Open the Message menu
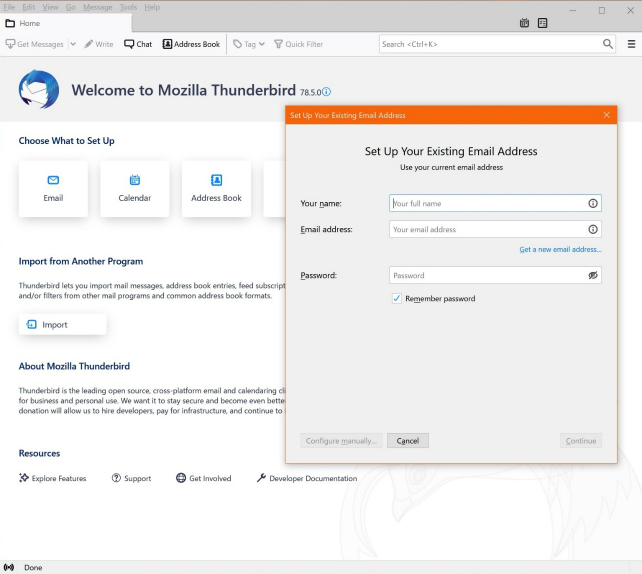The width and height of the screenshot is (642, 574). tap(97, 7)
